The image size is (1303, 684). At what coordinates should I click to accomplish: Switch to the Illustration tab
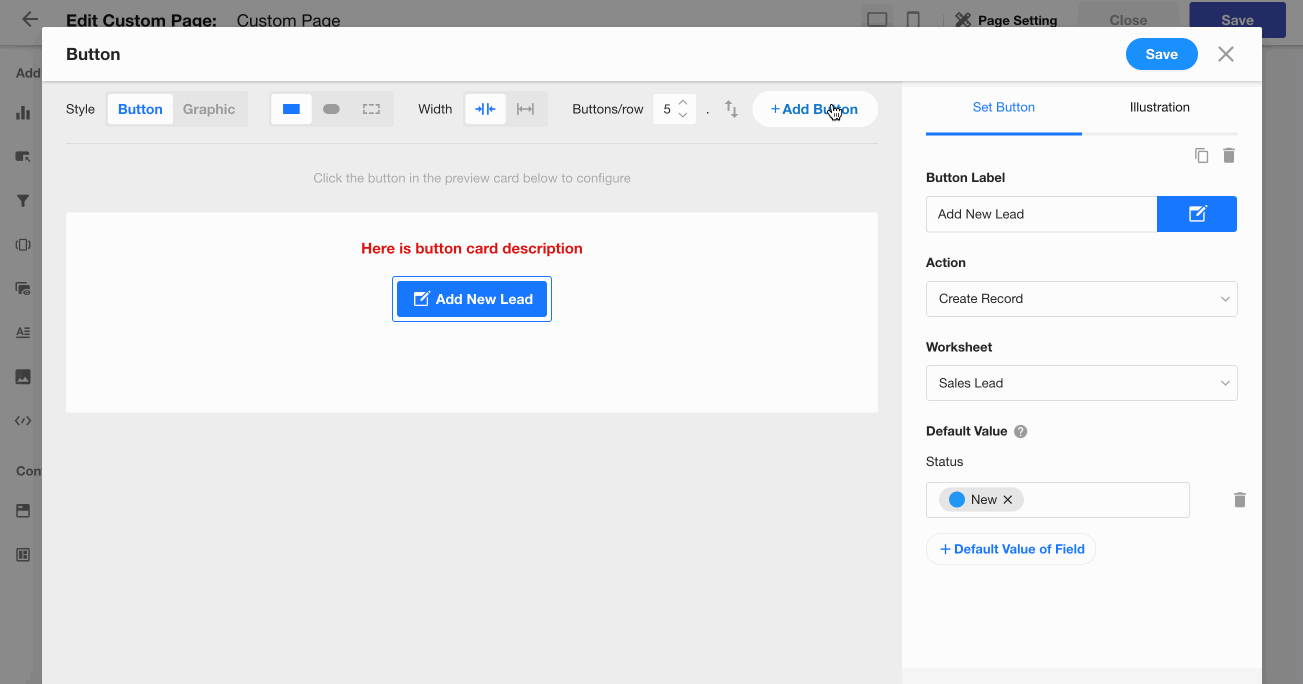[x=1159, y=107]
